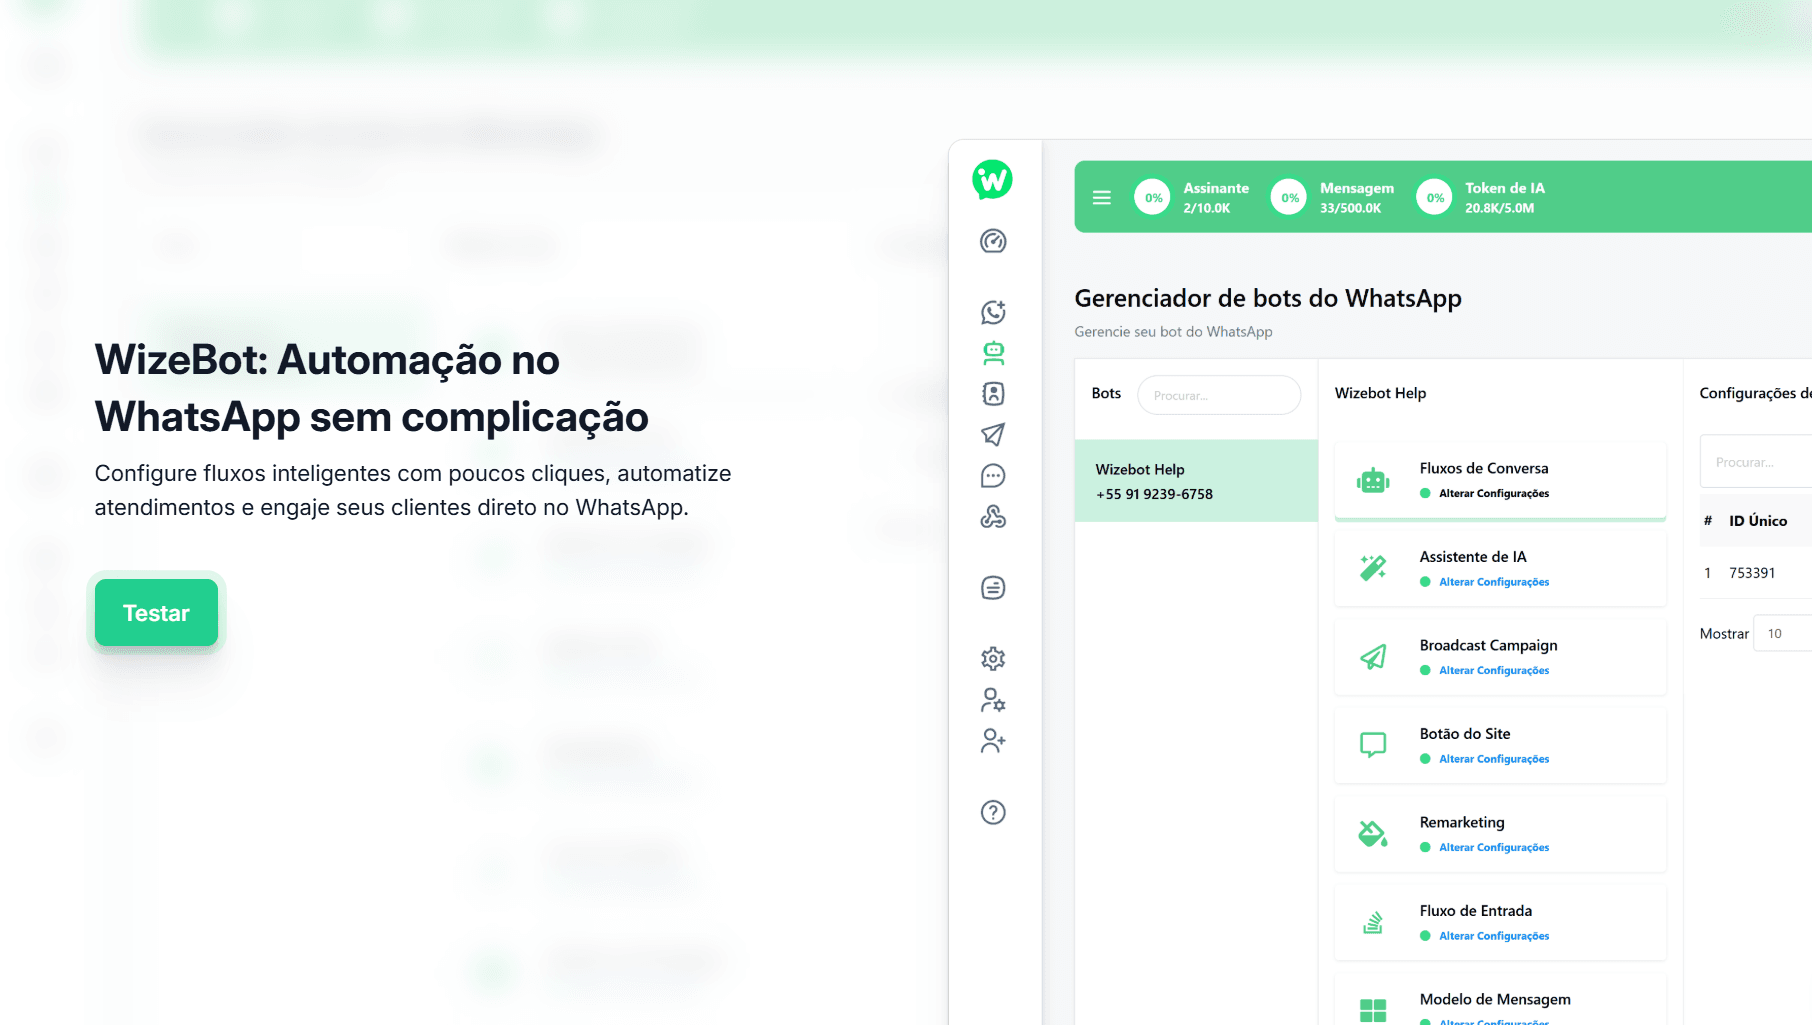
Task: Click the Gerenciador de bots do WhatsApp heading
Action: click(x=1268, y=298)
